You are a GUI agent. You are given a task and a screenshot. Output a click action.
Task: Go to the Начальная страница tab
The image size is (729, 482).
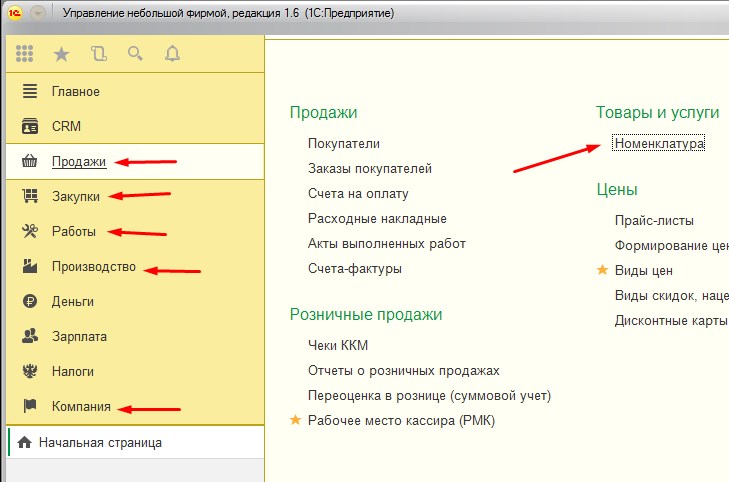coord(100,442)
